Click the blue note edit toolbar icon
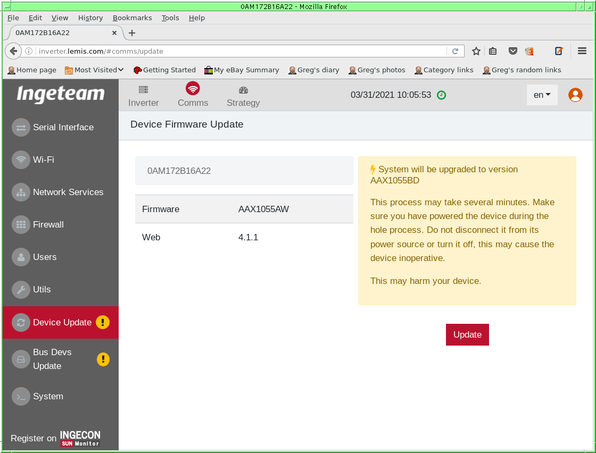This screenshot has height=453, width=596. click(x=558, y=51)
